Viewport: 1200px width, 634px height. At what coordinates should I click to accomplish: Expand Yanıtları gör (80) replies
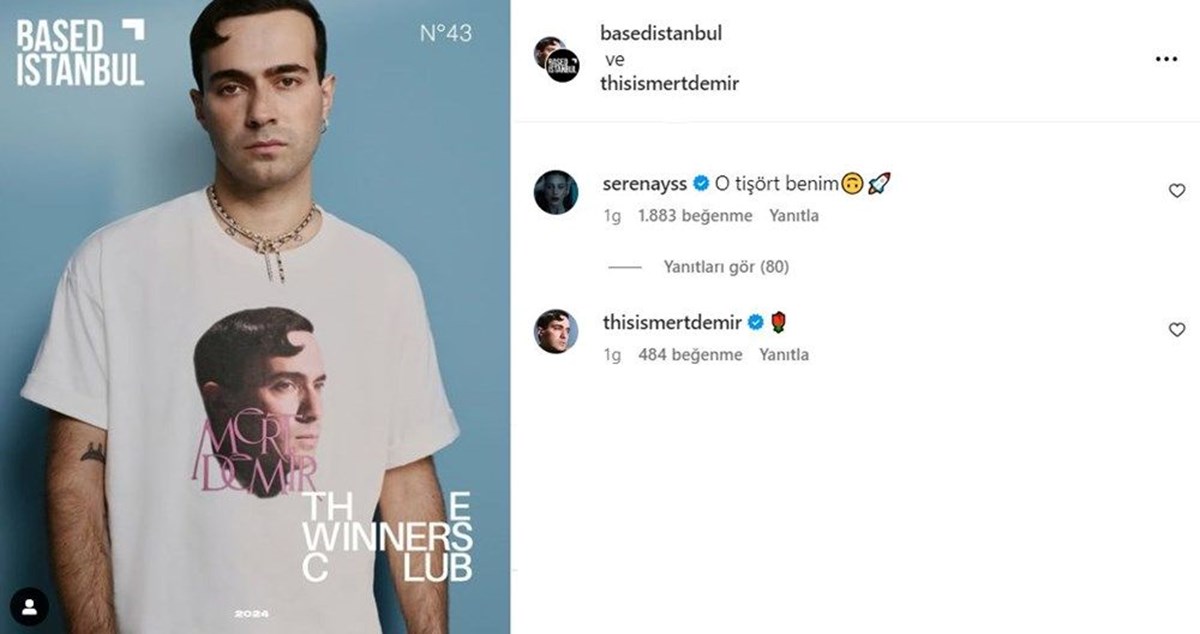coord(726,267)
